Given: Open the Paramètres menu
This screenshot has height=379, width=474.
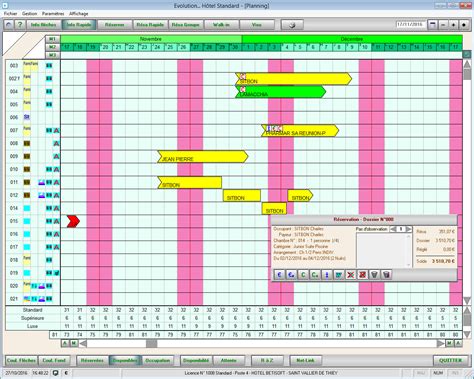Looking at the screenshot, I should (x=53, y=14).
